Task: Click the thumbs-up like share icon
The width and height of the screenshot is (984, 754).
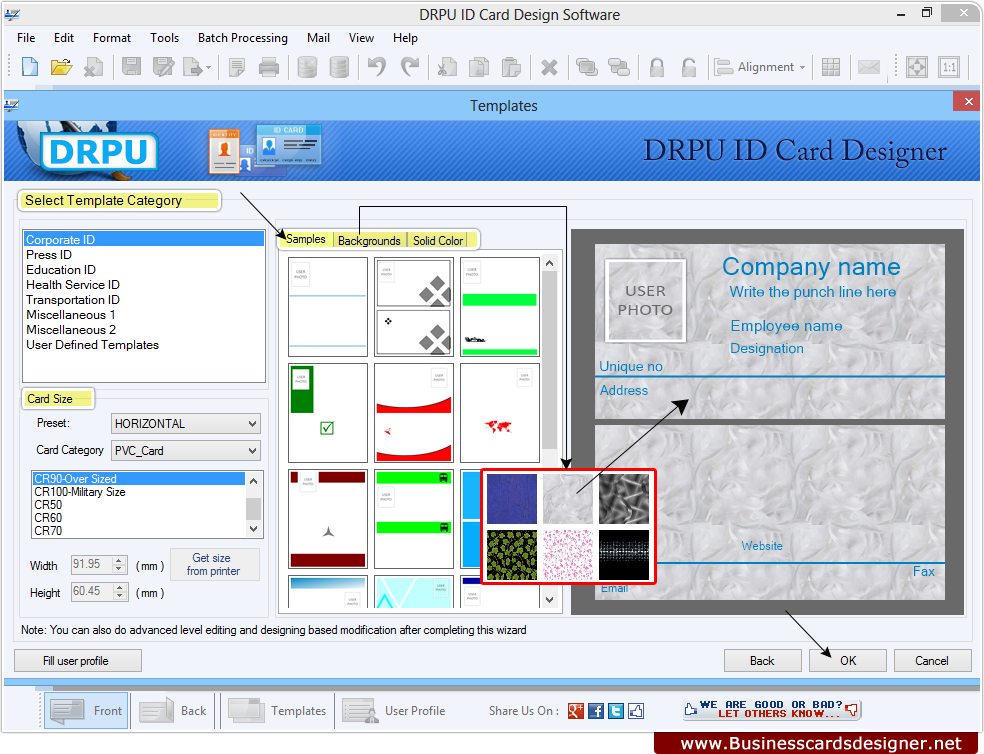Action: pos(636,711)
